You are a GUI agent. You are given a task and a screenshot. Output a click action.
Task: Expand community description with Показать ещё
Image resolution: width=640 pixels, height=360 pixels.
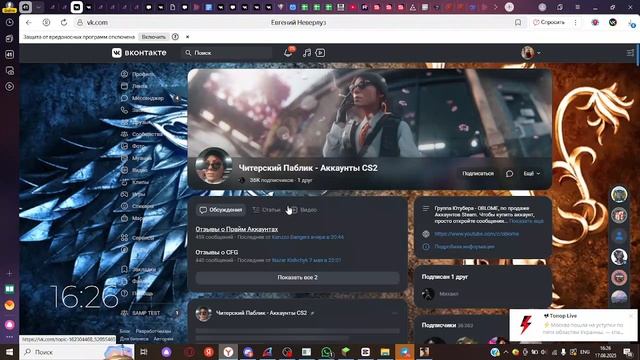coord(526,221)
